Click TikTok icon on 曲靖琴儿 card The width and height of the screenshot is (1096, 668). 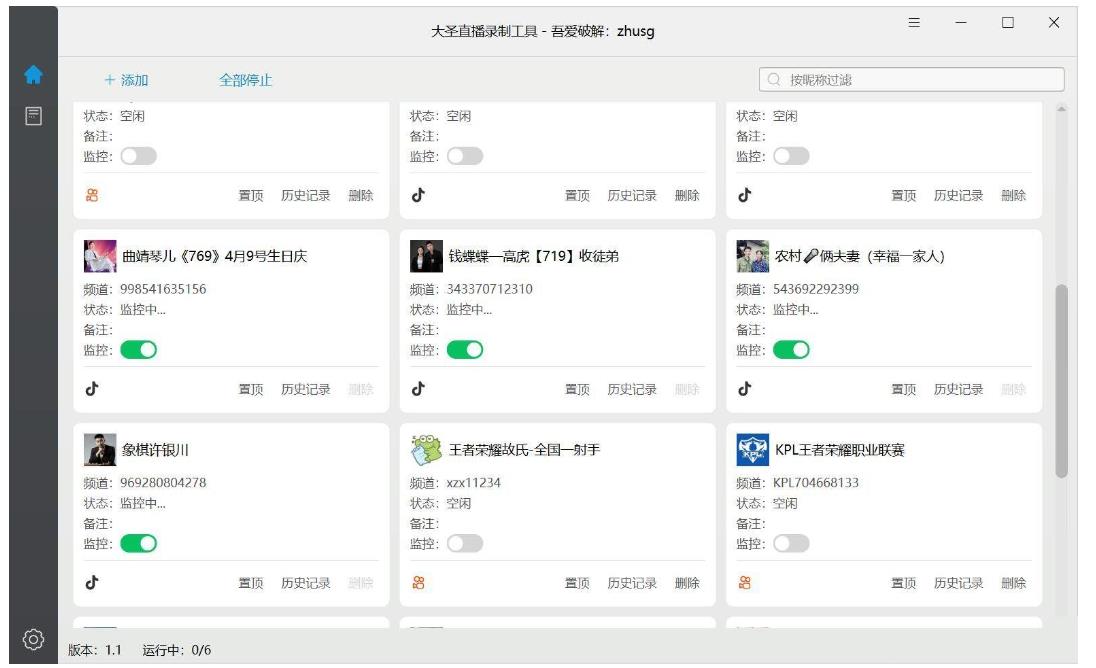click(x=92, y=389)
